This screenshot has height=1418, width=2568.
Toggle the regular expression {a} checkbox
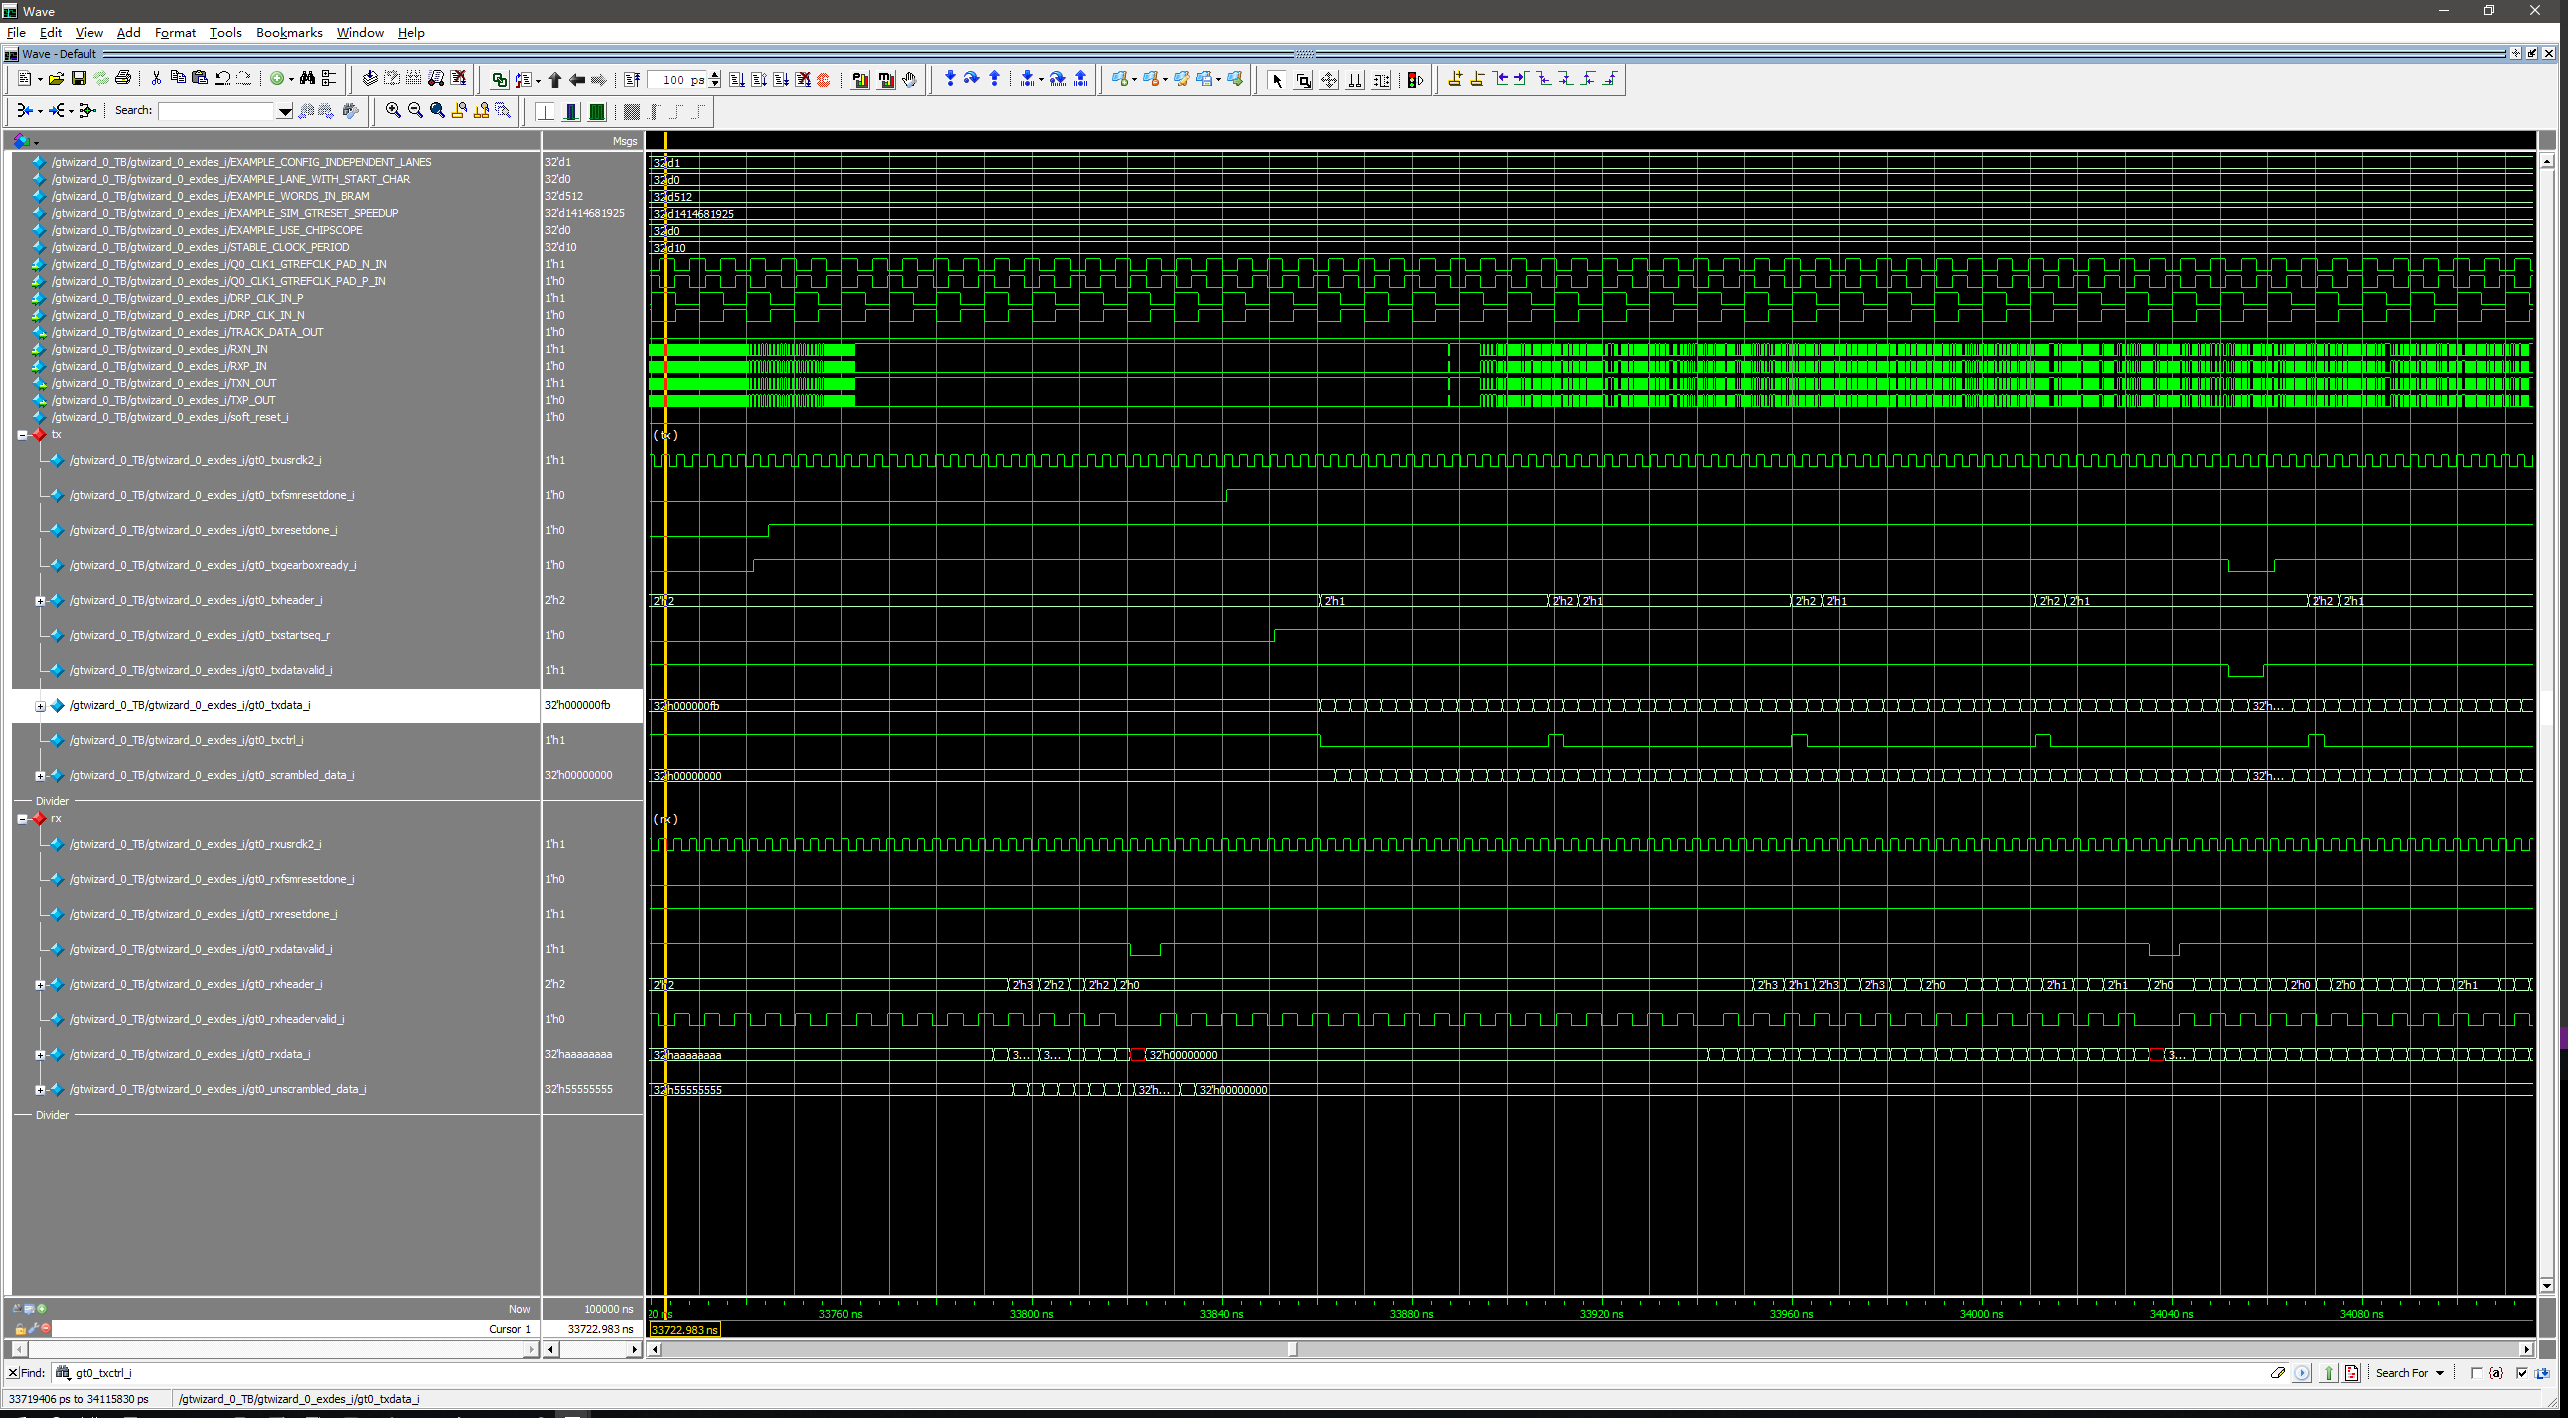2477,1373
